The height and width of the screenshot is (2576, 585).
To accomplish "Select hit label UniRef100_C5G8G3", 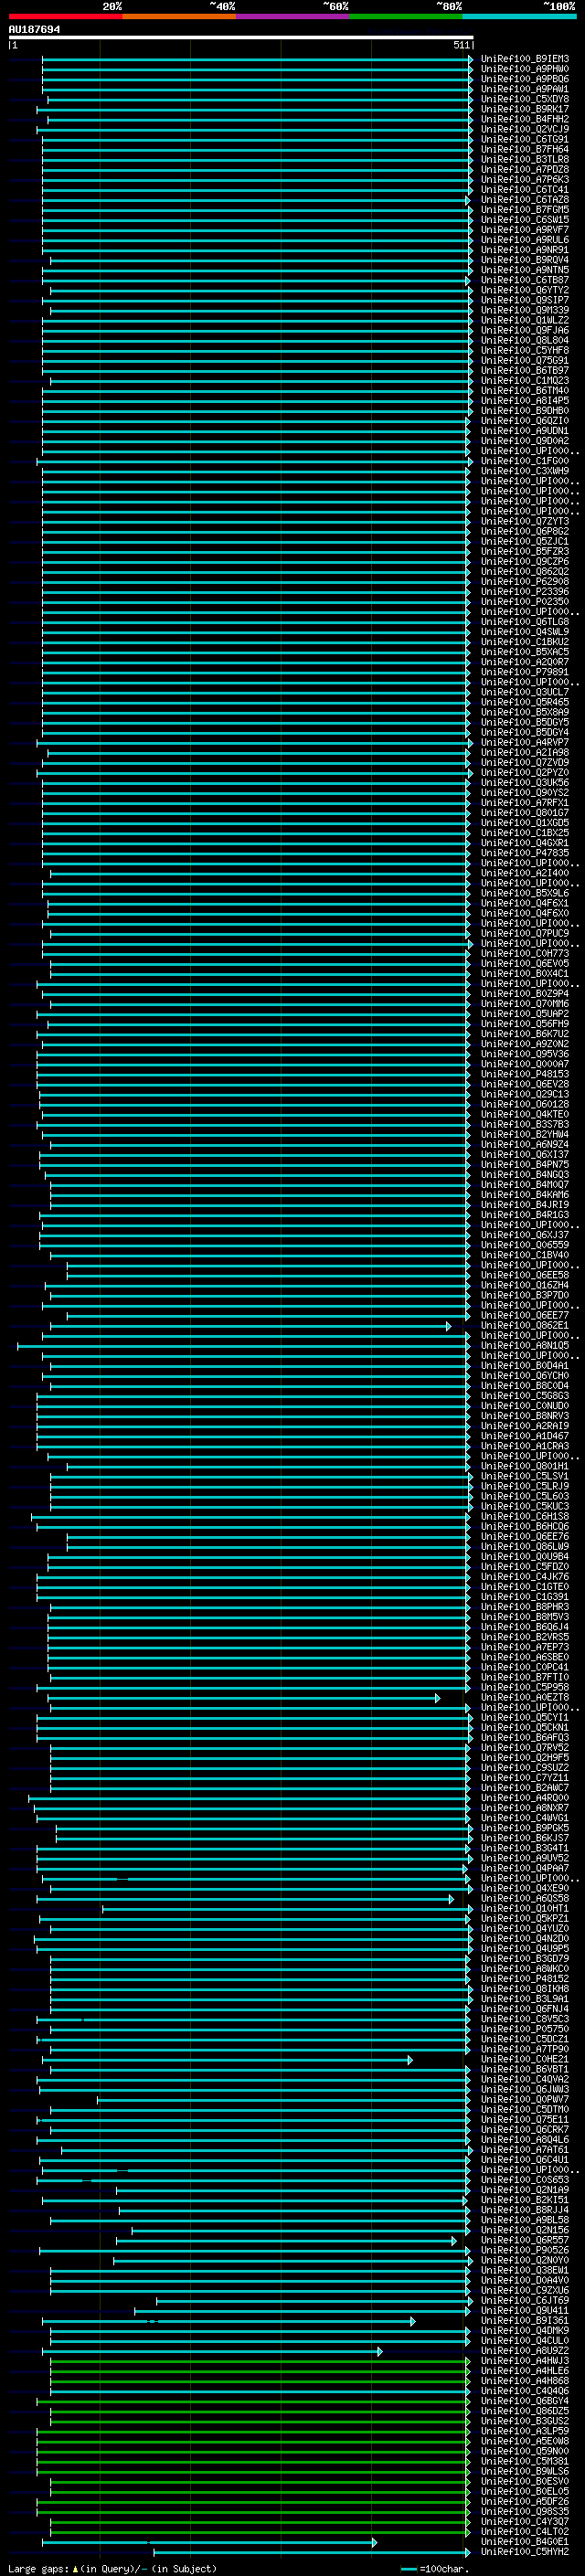I will 524,1396.
